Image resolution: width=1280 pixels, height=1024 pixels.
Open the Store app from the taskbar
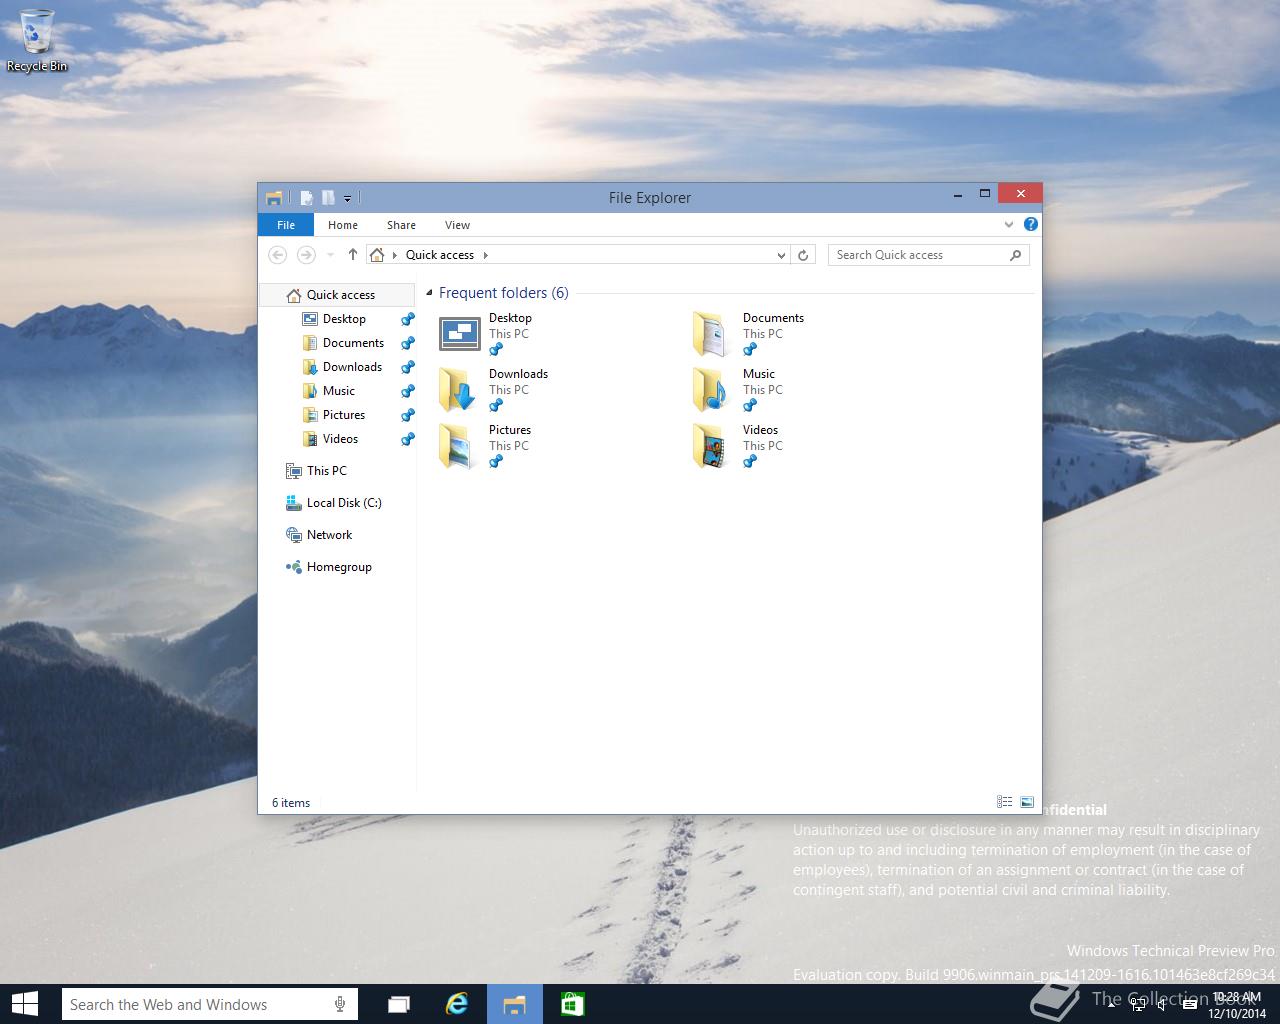coord(572,1004)
